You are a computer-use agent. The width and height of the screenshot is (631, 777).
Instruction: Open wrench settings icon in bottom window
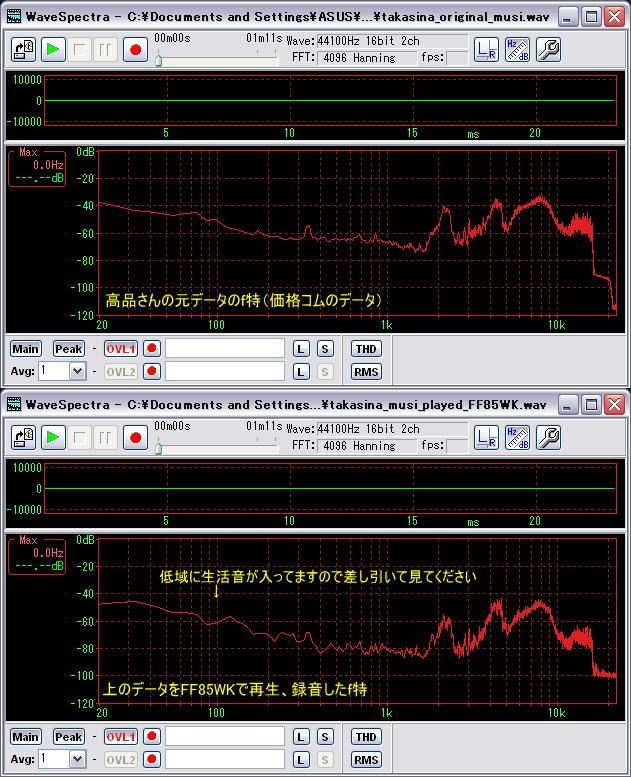[549, 438]
